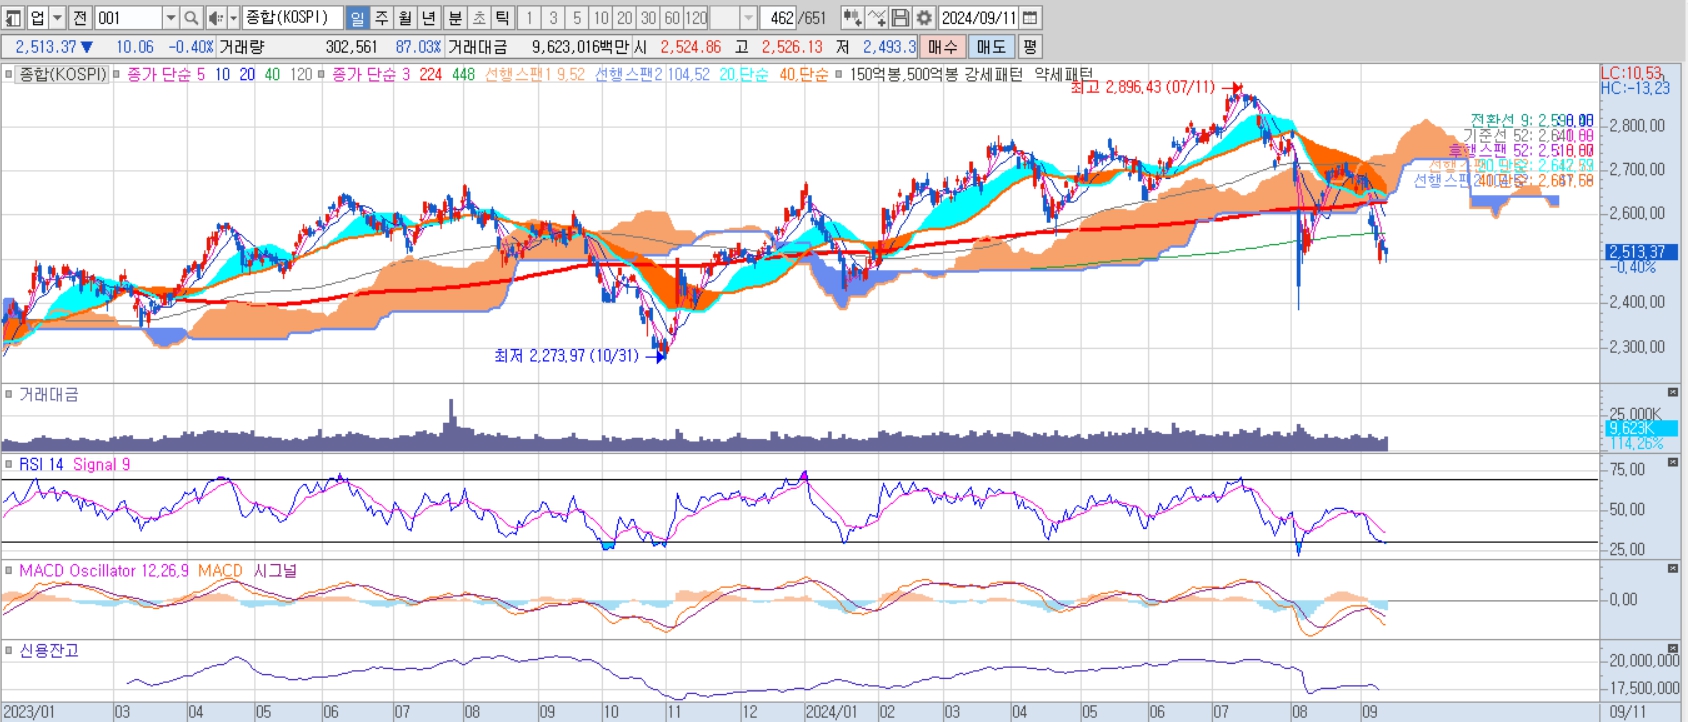Expand the code 001 dropdown arrow
1688x722 pixels.
(170, 18)
